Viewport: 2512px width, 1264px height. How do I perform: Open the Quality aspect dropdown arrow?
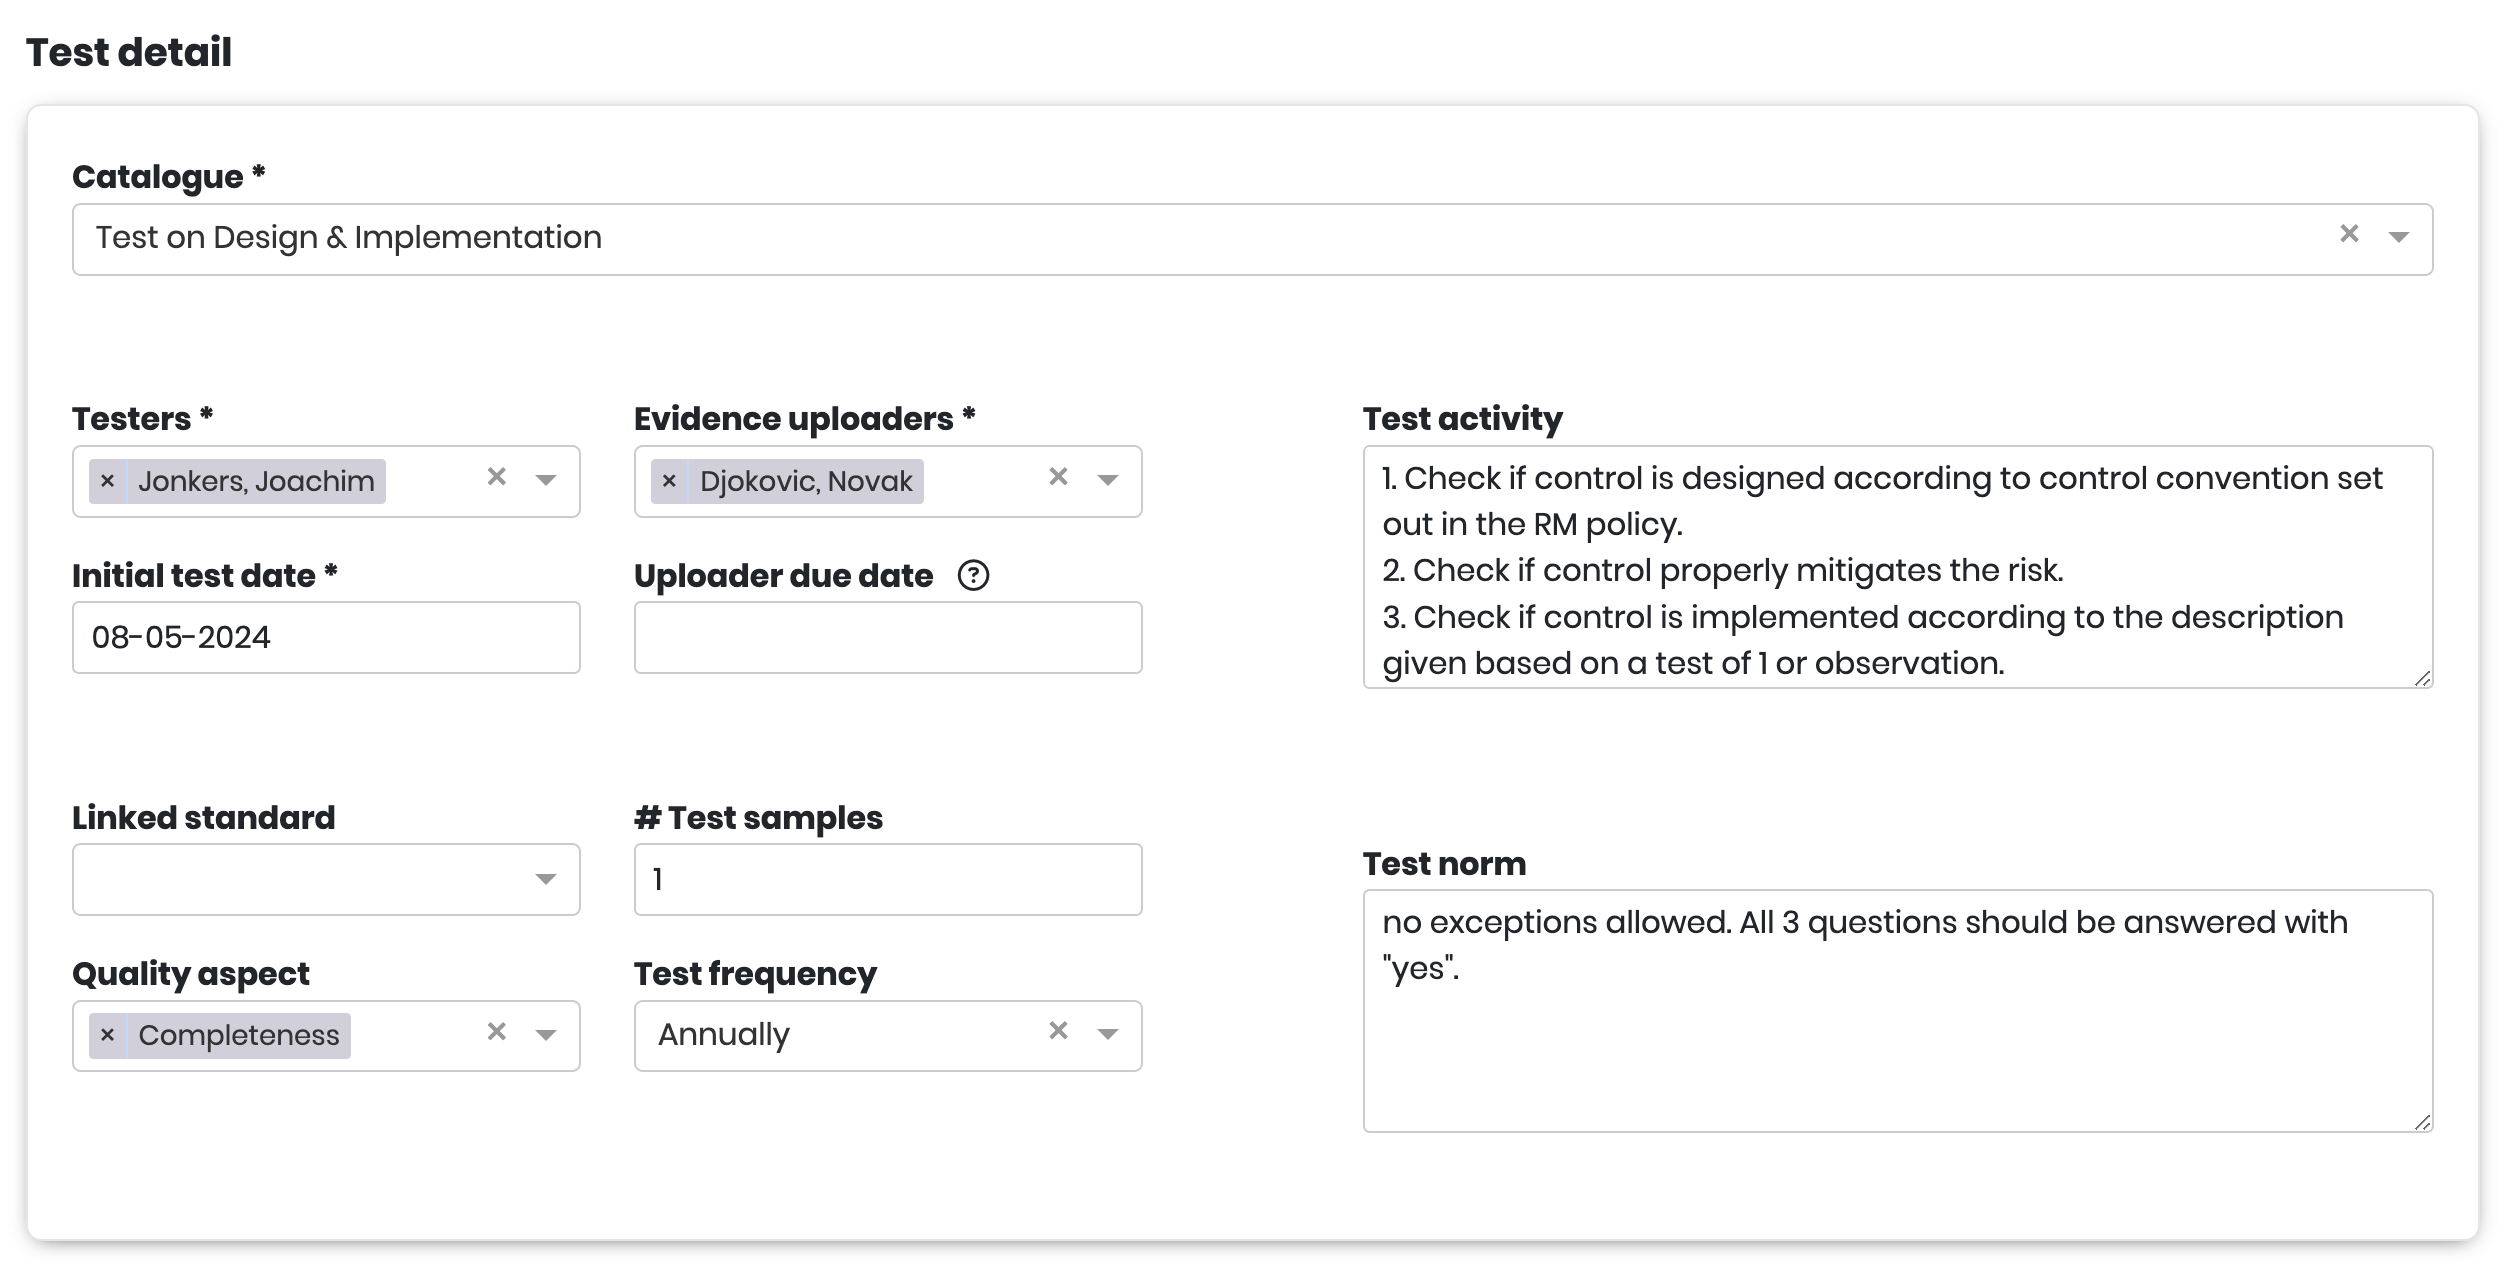pos(545,1035)
